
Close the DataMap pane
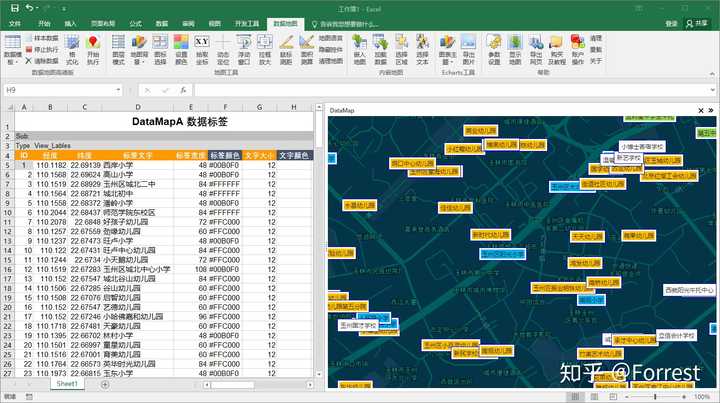[x=701, y=110]
